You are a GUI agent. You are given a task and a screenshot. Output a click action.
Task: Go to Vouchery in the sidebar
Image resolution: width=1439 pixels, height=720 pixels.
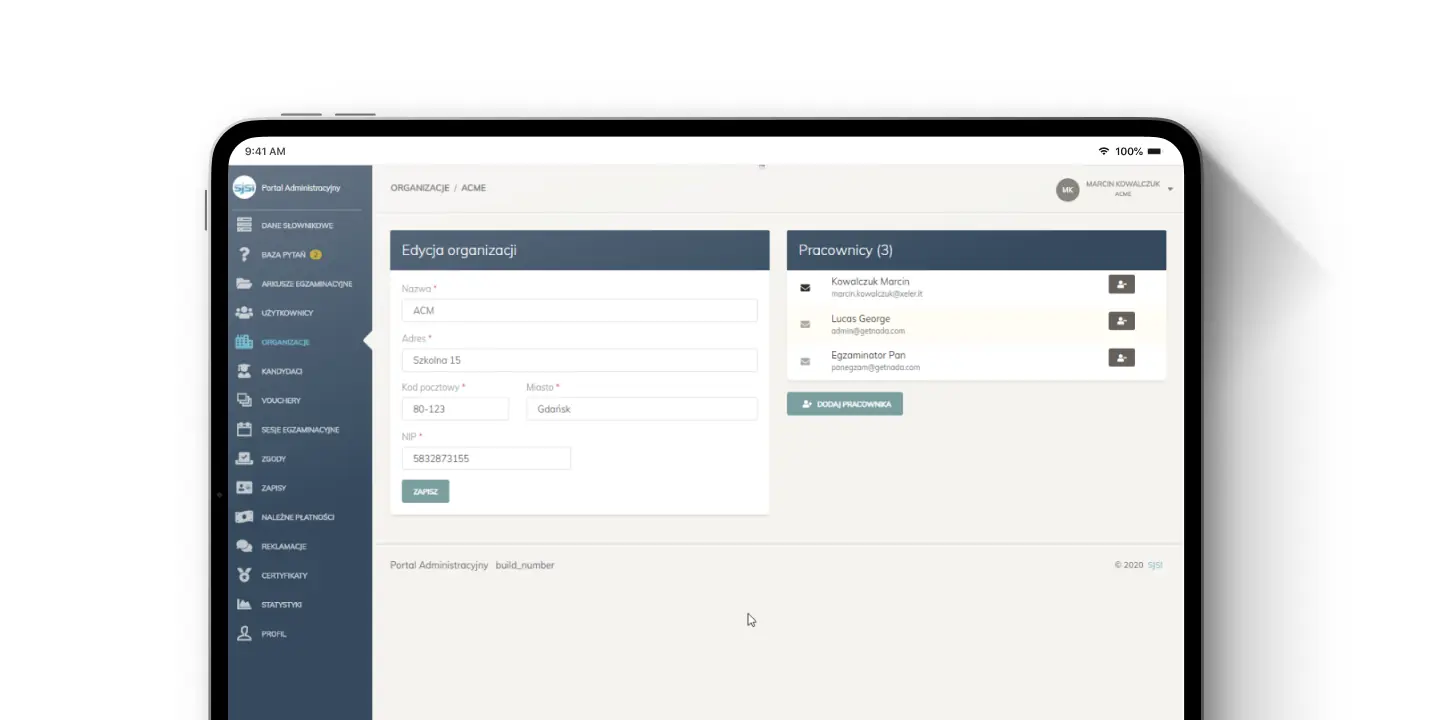280,400
